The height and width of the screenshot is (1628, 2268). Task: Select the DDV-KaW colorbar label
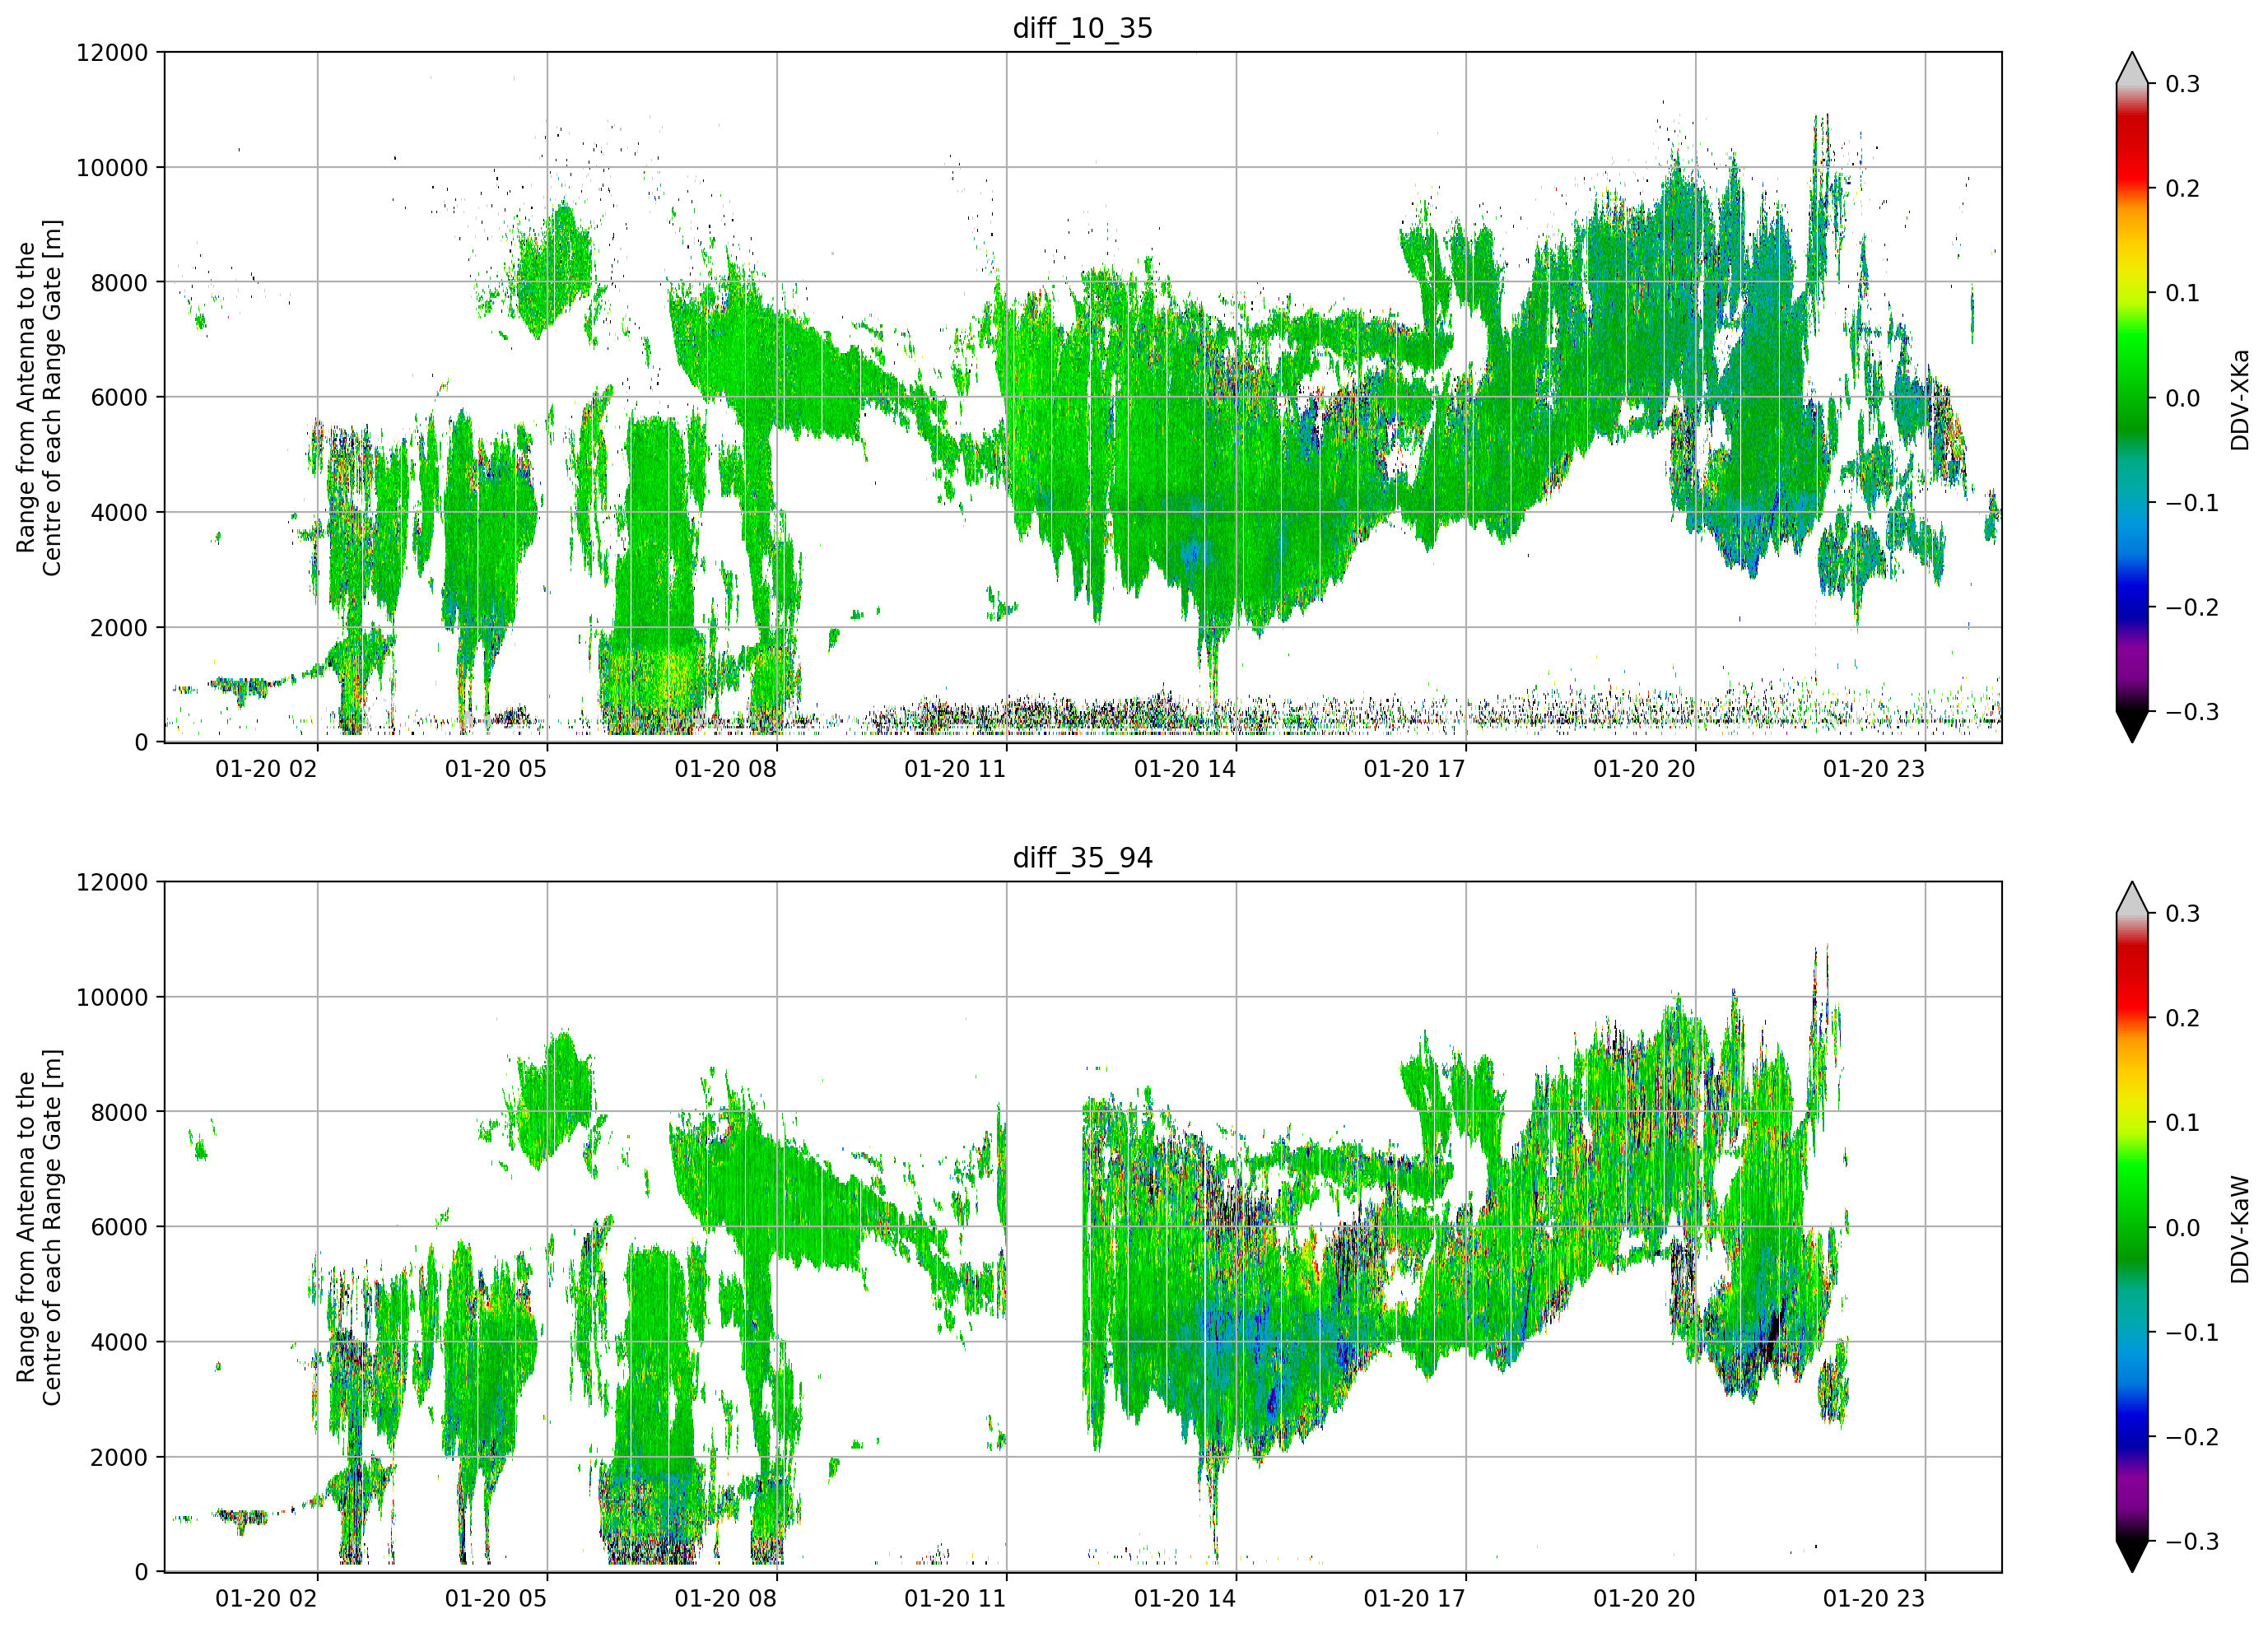click(2240, 1229)
